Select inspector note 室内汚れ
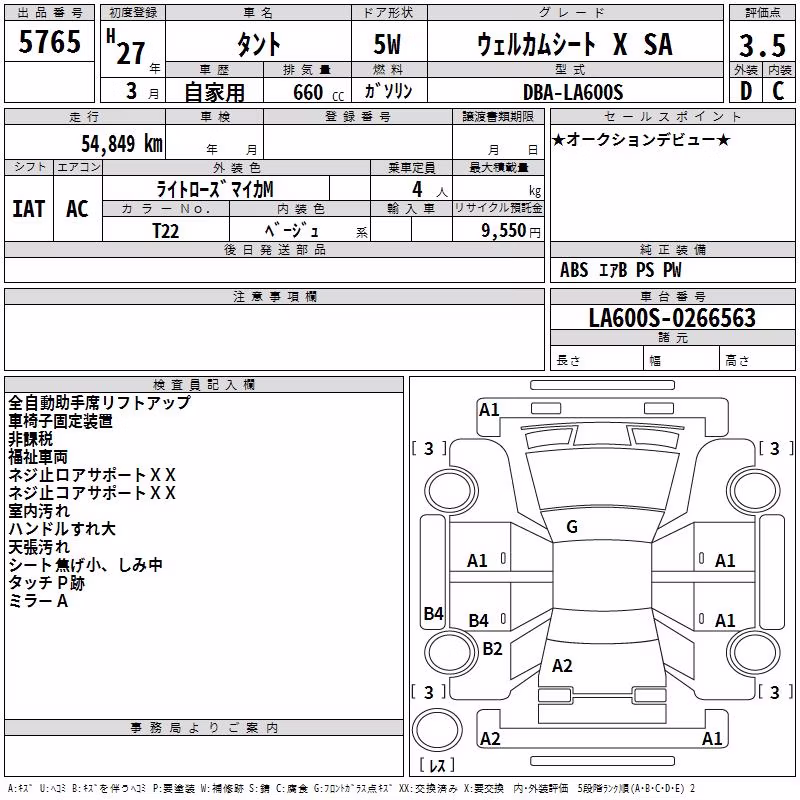This screenshot has height=800, width=800. (x=39, y=511)
